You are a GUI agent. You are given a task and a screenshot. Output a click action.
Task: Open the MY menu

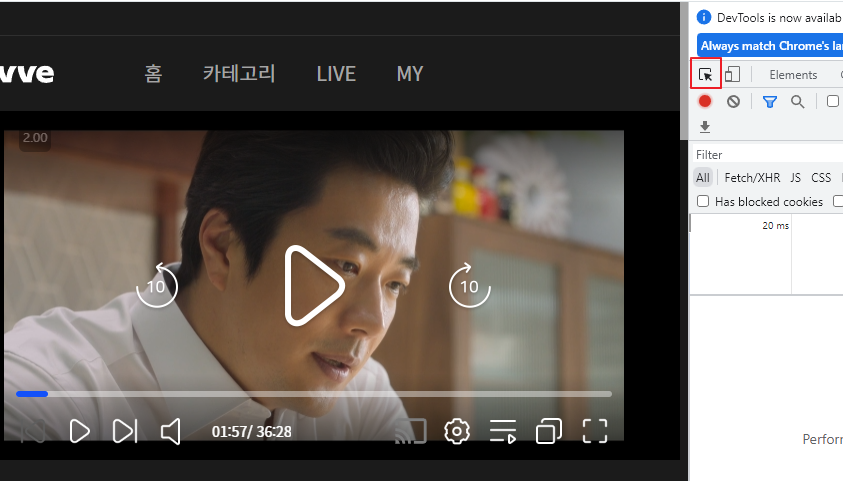pos(410,74)
